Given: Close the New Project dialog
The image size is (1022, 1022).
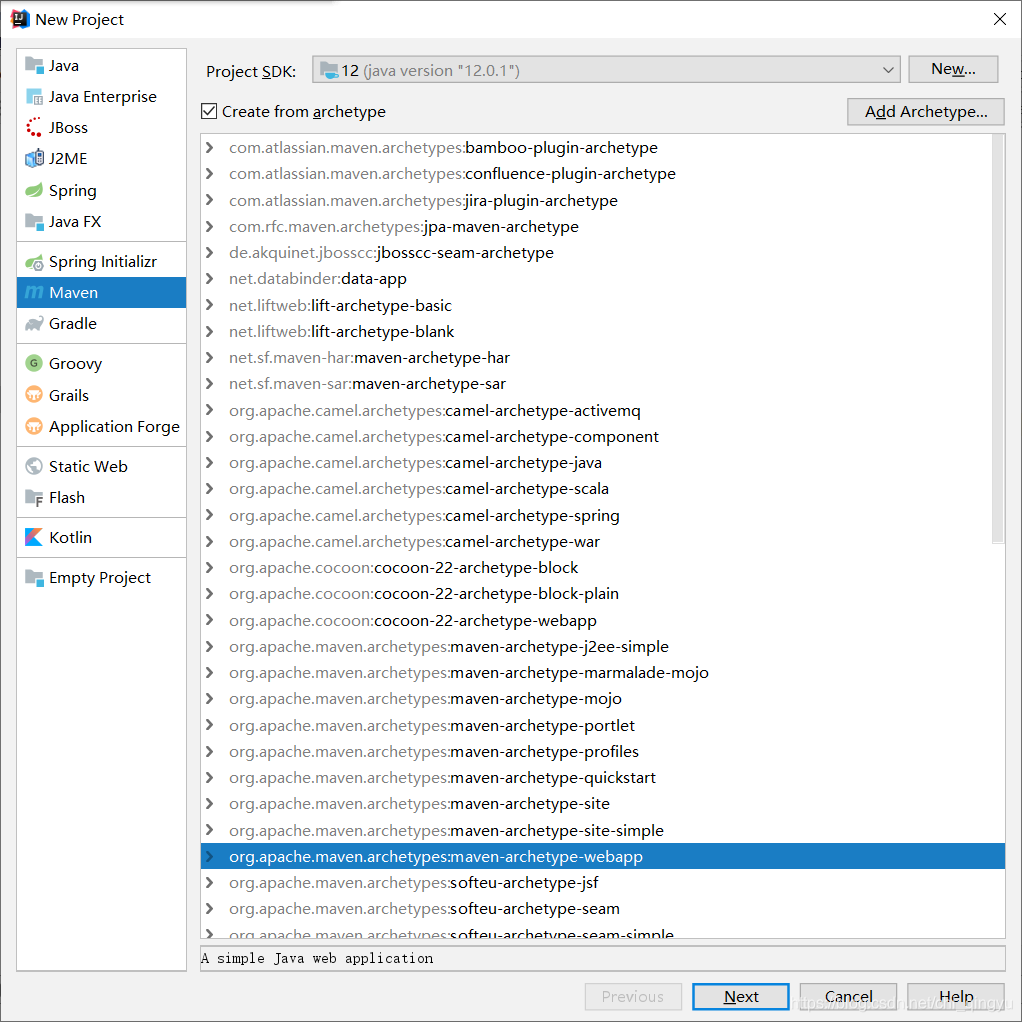Looking at the screenshot, I should (x=999, y=19).
